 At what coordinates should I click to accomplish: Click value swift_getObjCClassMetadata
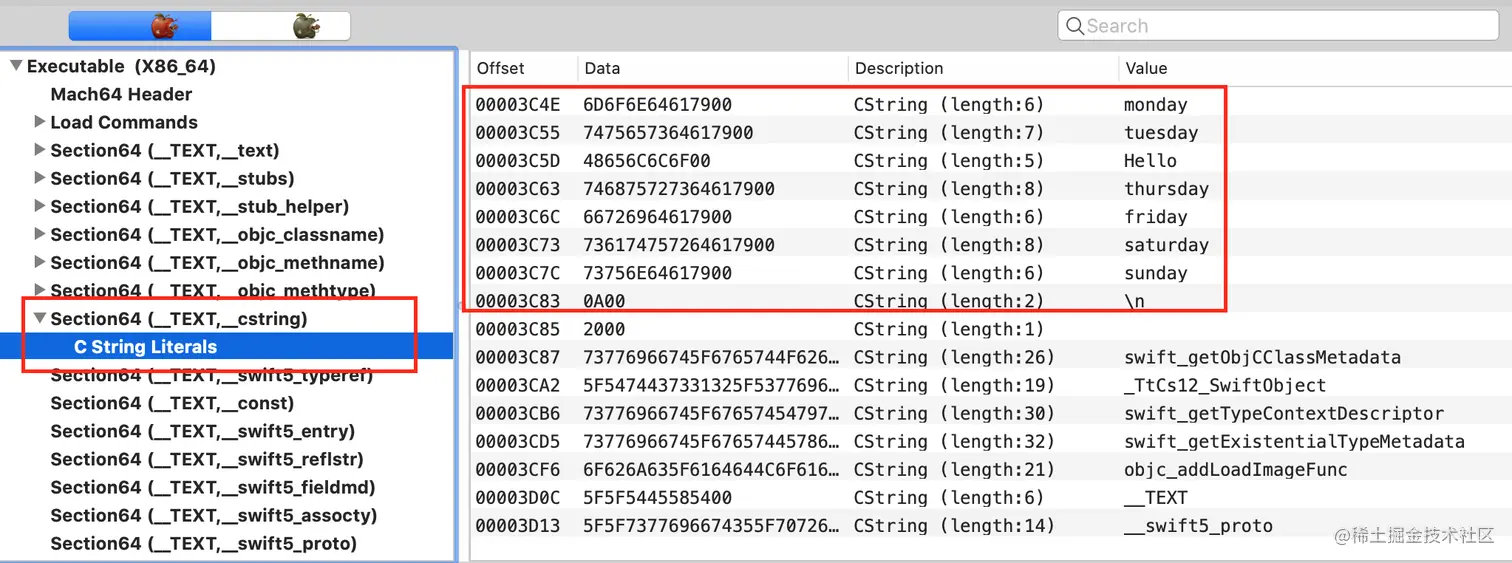coord(1262,357)
